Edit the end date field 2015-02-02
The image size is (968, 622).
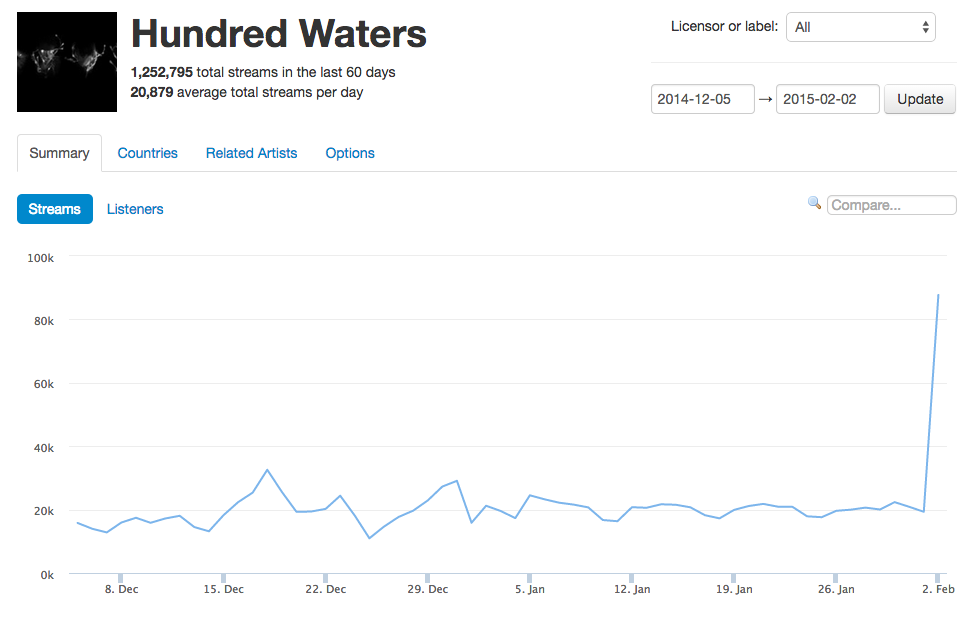[x=827, y=99]
